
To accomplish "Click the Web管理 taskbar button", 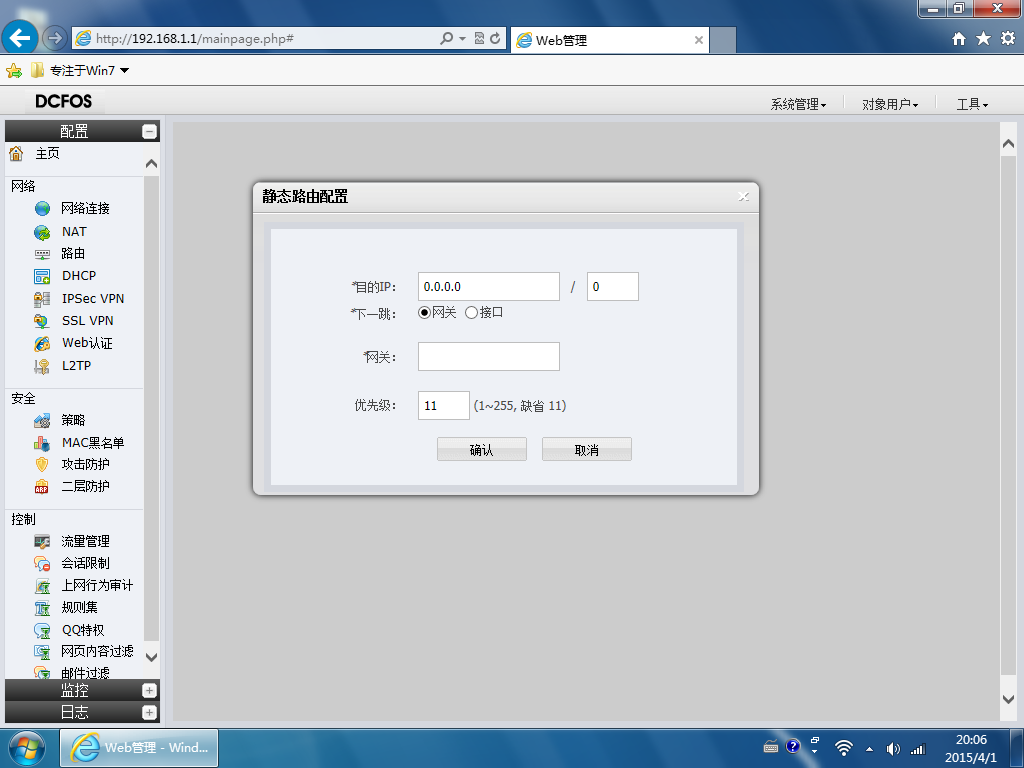I will pos(139,748).
